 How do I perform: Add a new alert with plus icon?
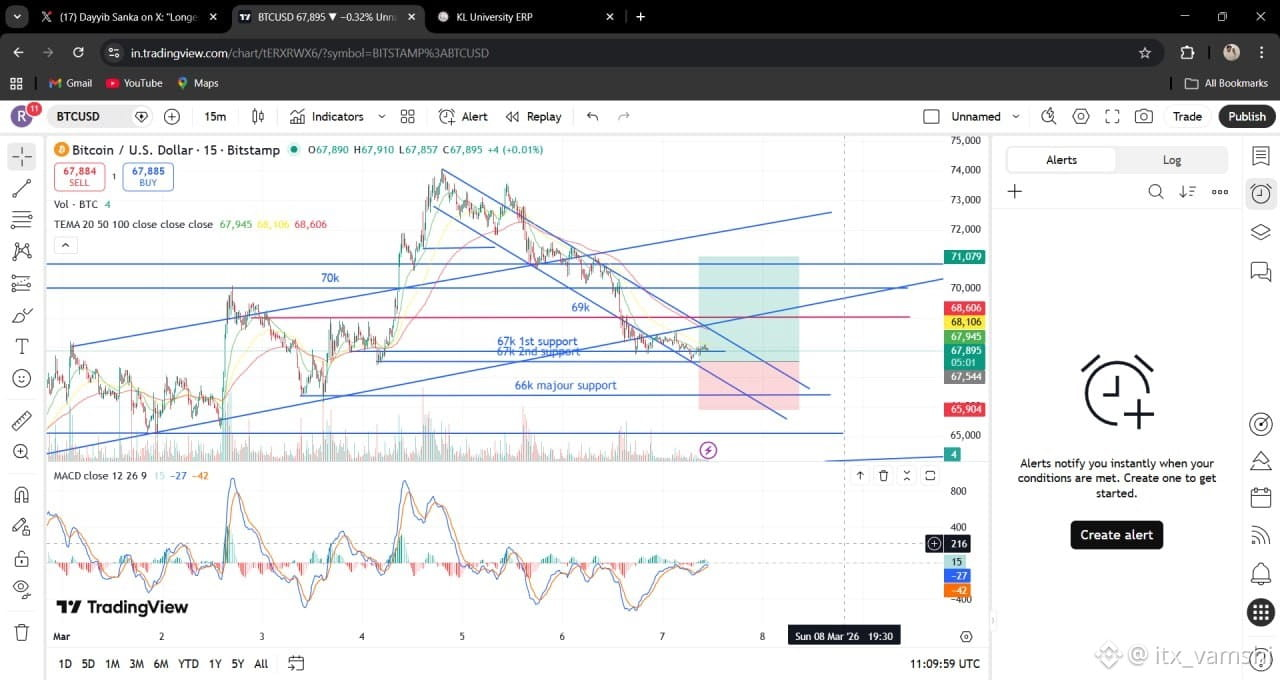[x=1014, y=191]
